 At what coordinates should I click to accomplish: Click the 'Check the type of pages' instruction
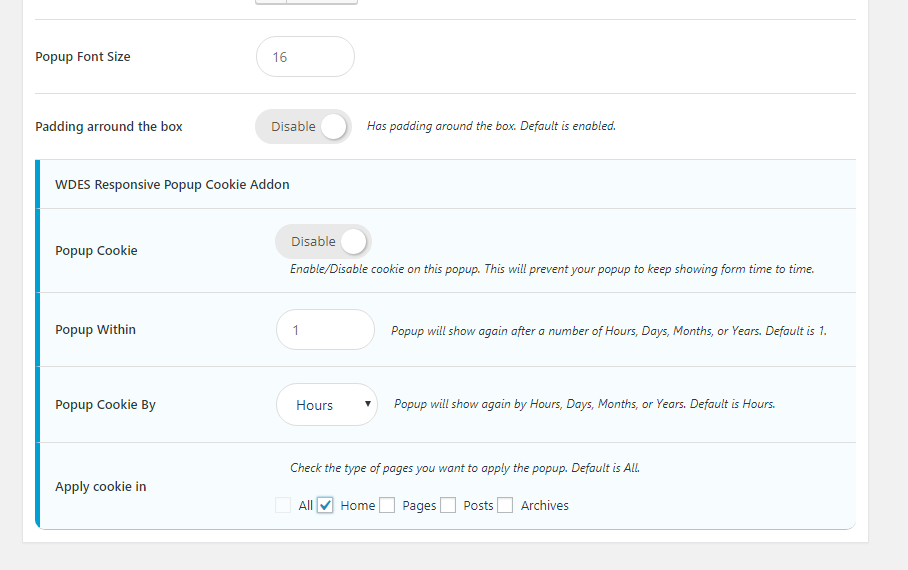coord(464,468)
